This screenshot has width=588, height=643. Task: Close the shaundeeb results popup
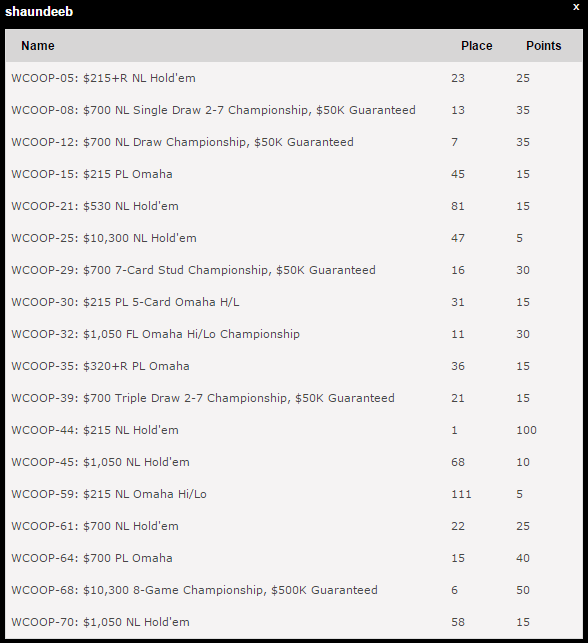(x=576, y=7)
